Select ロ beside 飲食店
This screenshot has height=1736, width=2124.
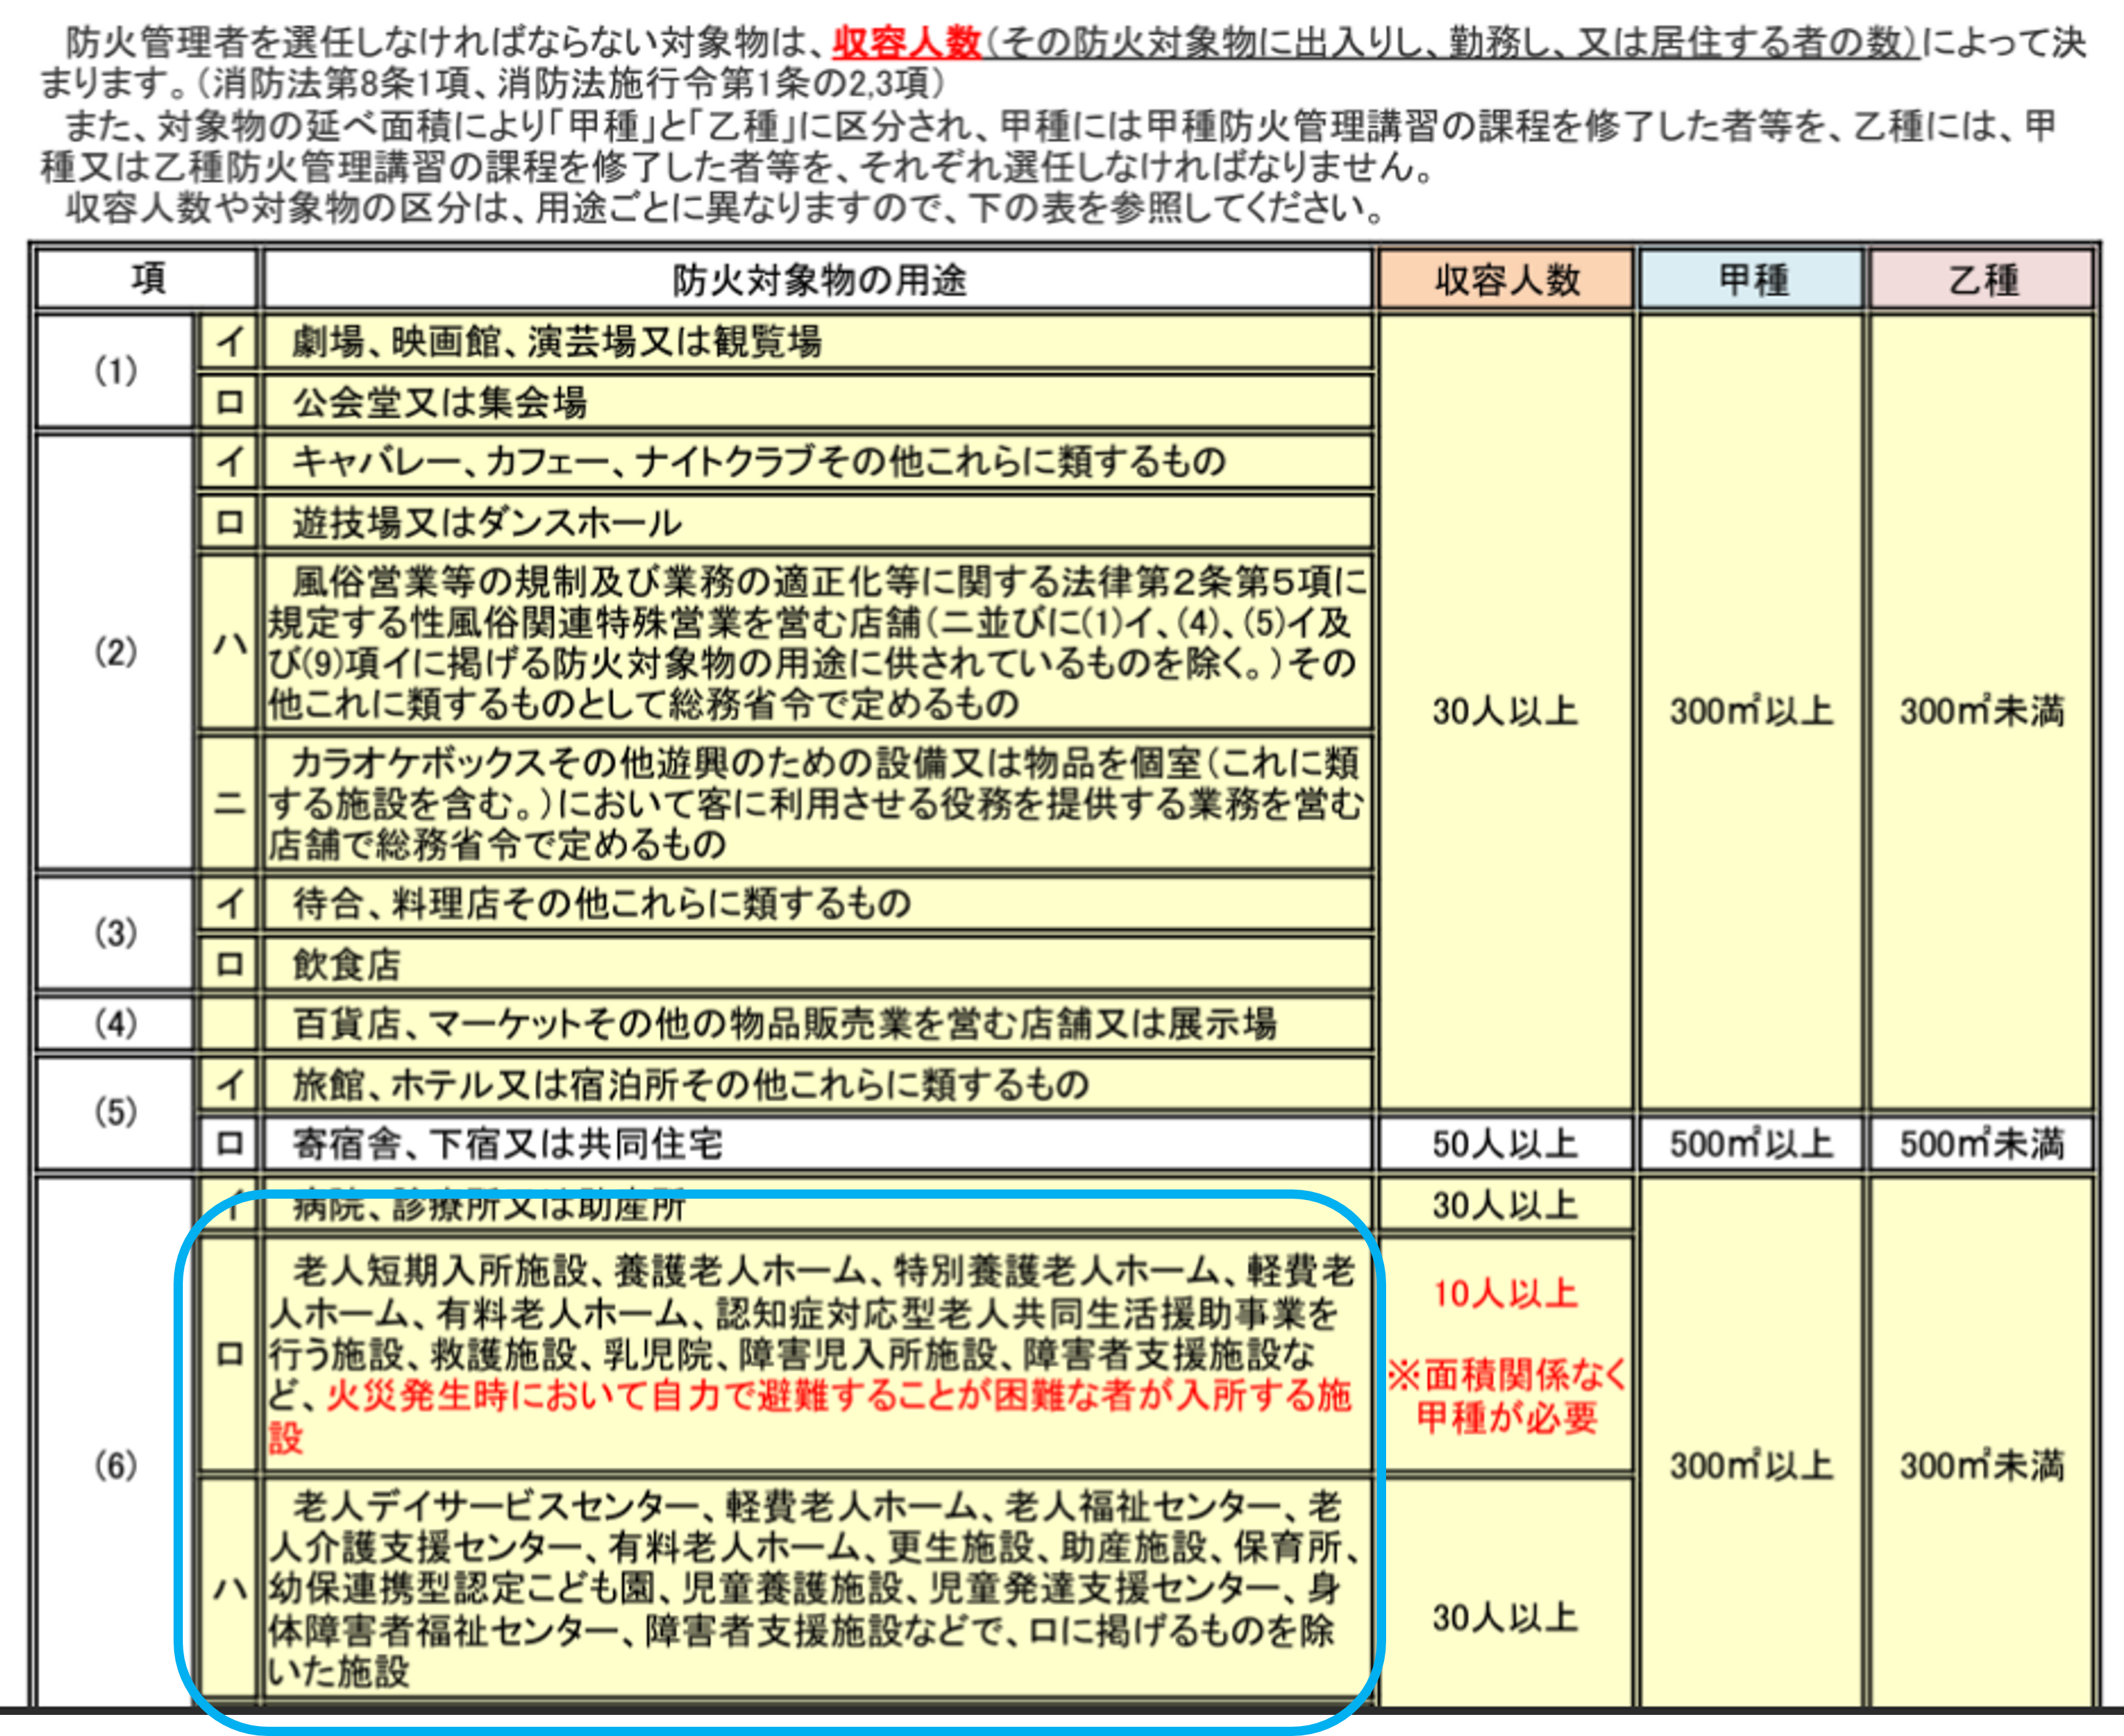[x=229, y=964]
